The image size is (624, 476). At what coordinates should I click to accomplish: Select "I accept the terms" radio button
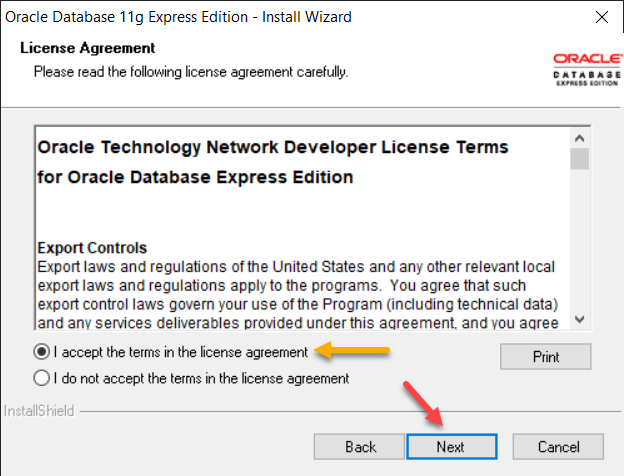tap(42, 352)
